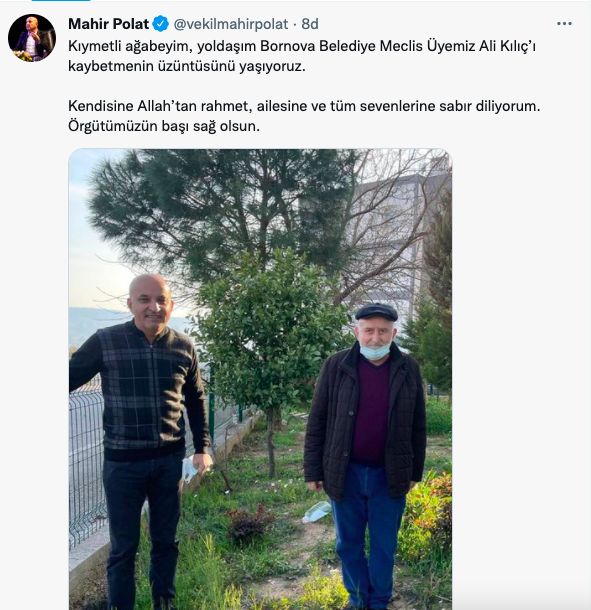Open the Mahir Polat display name link

pyautogui.click(x=109, y=24)
